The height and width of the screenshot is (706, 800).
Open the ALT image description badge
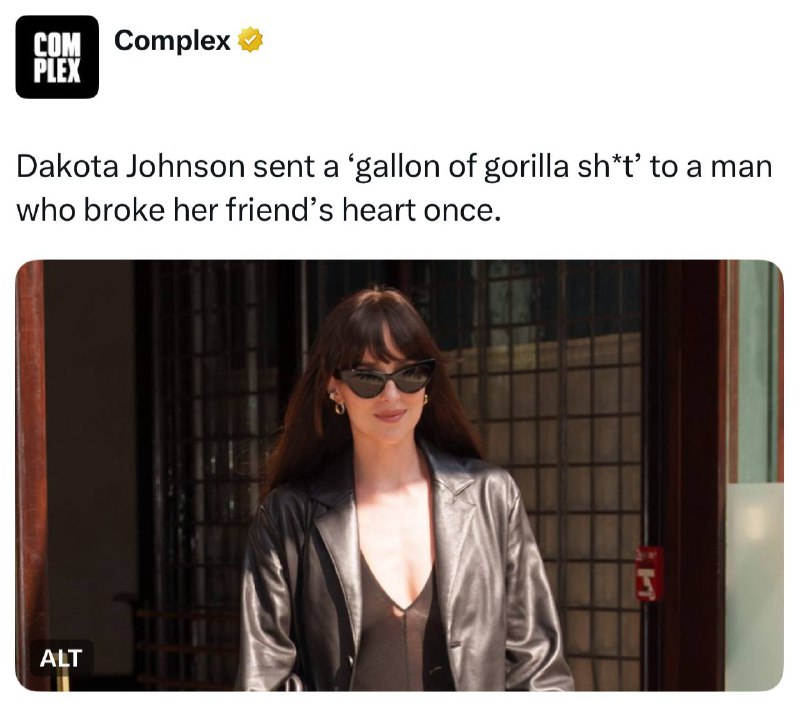click(61, 658)
